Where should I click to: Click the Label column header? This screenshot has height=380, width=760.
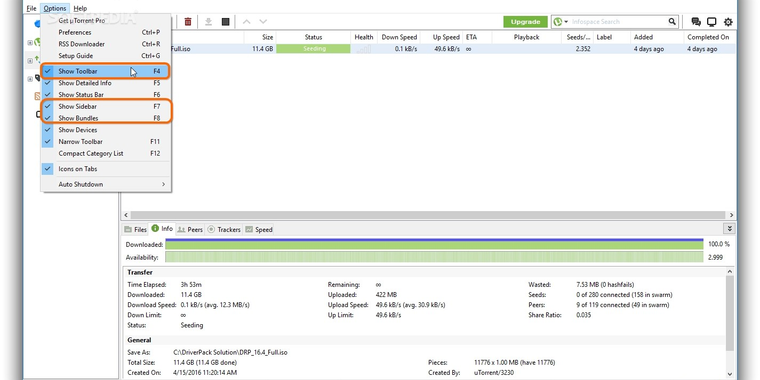coord(612,37)
